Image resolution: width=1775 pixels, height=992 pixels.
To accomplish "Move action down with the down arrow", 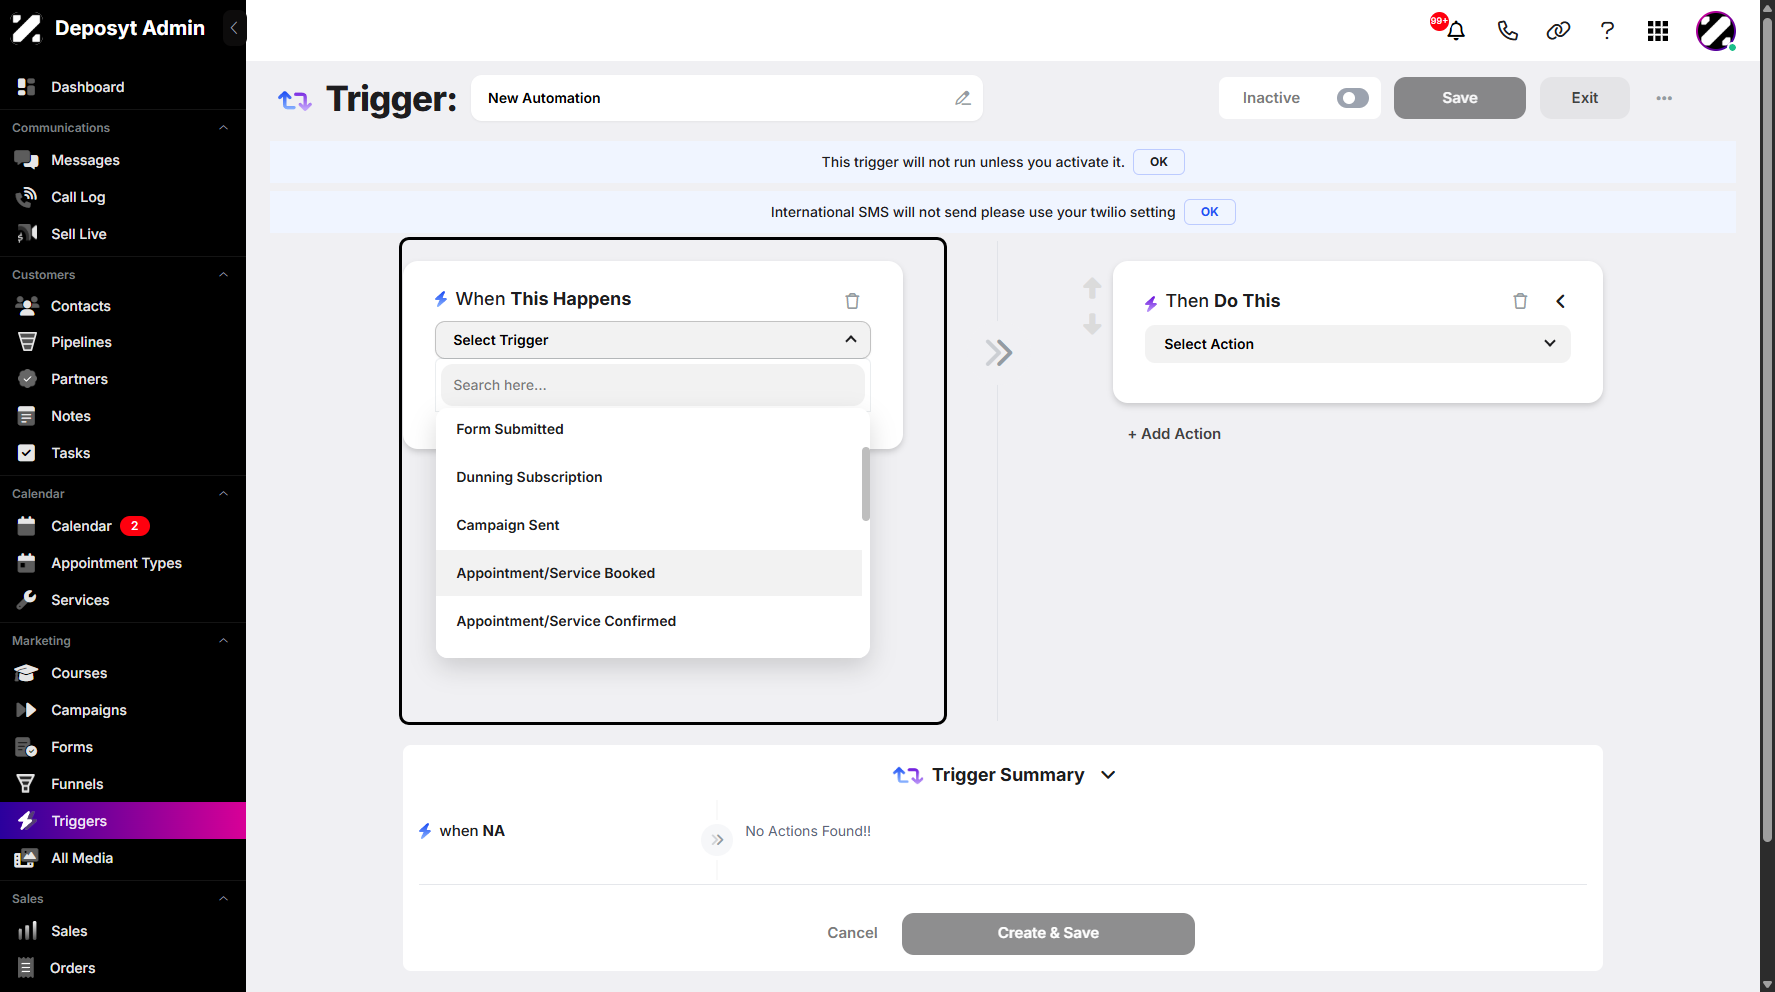I will pyautogui.click(x=1092, y=324).
